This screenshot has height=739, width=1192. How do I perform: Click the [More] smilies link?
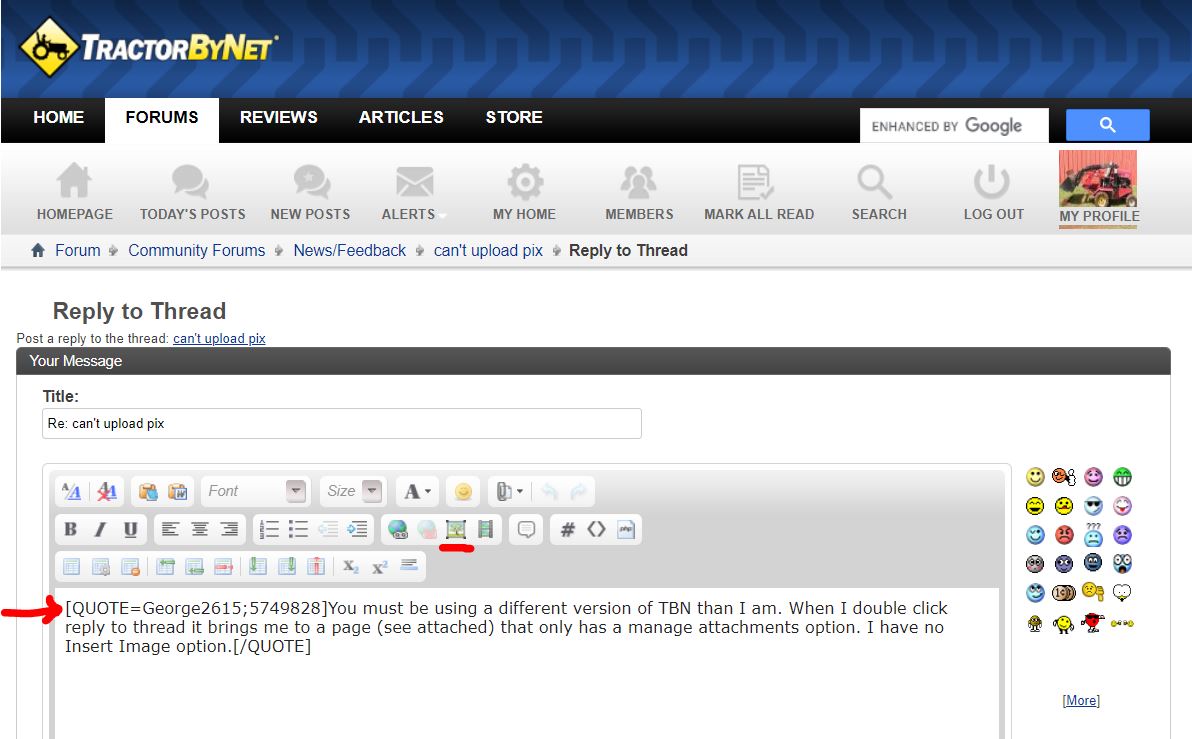pos(1080,700)
